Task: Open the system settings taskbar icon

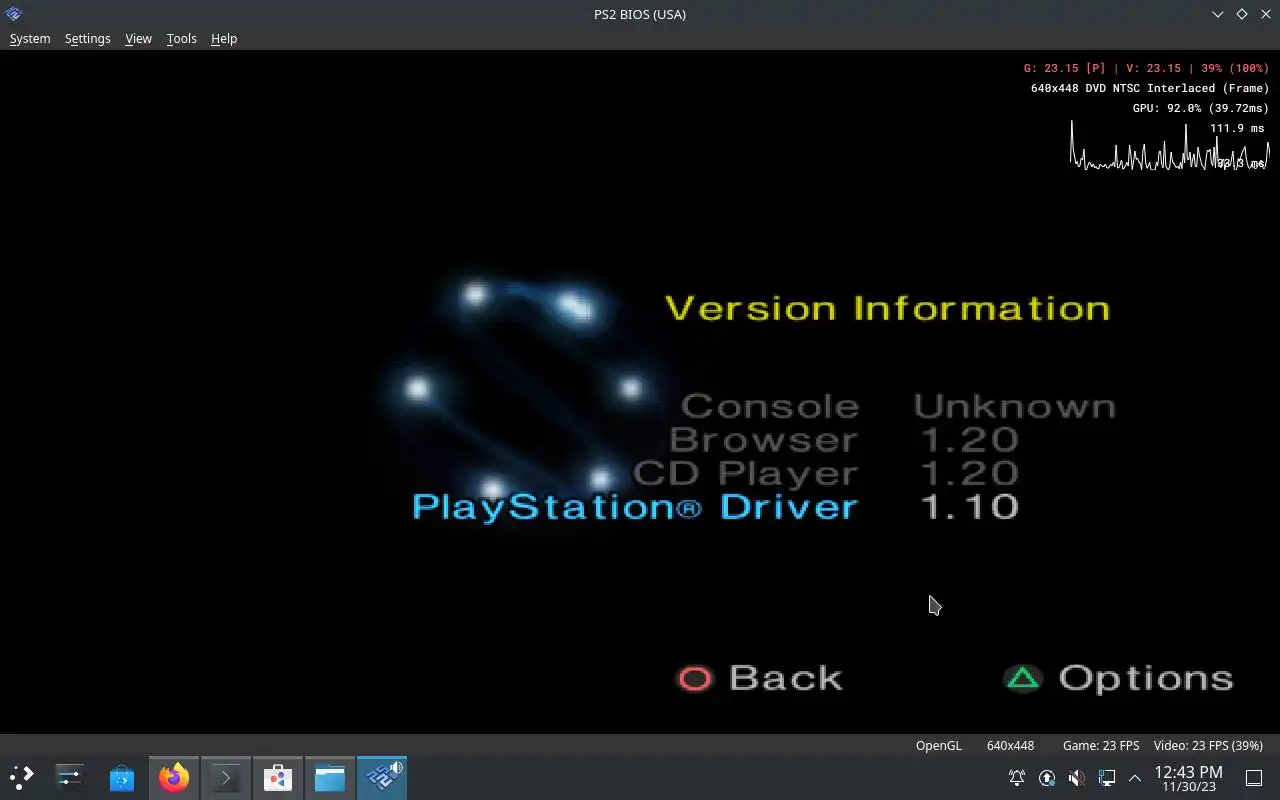Action: tap(70, 777)
